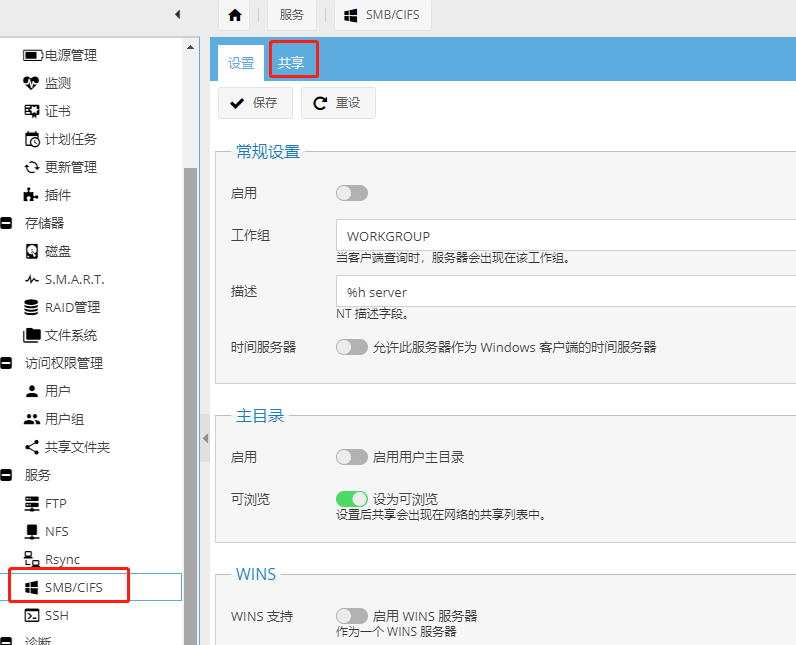Click the 共享文件夹 share icon

[x=31, y=447]
